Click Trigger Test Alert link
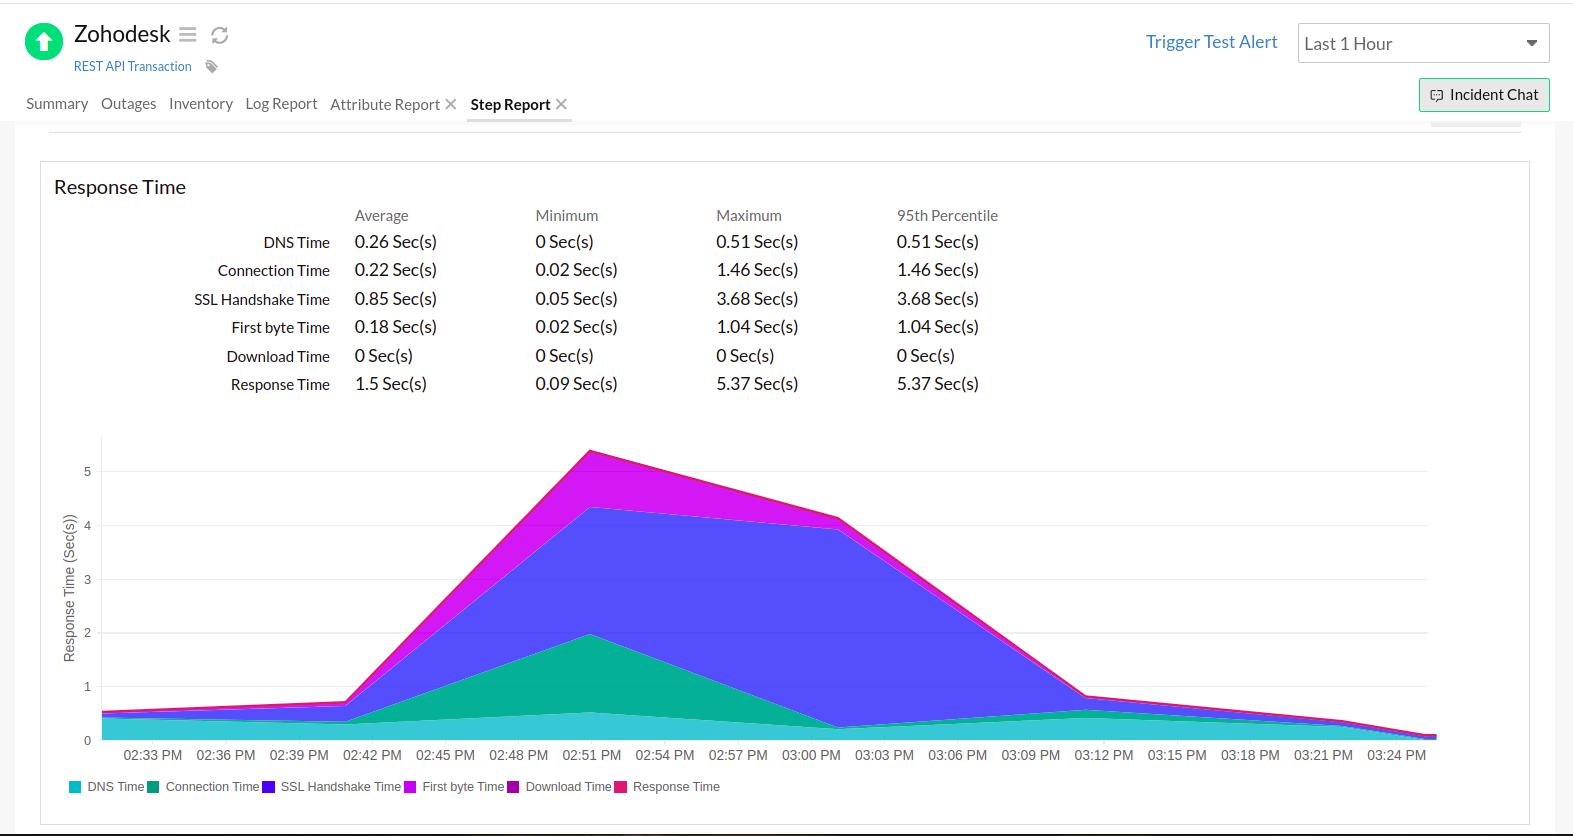This screenshot has width=1573, height=836. (x=1211, y=42)
